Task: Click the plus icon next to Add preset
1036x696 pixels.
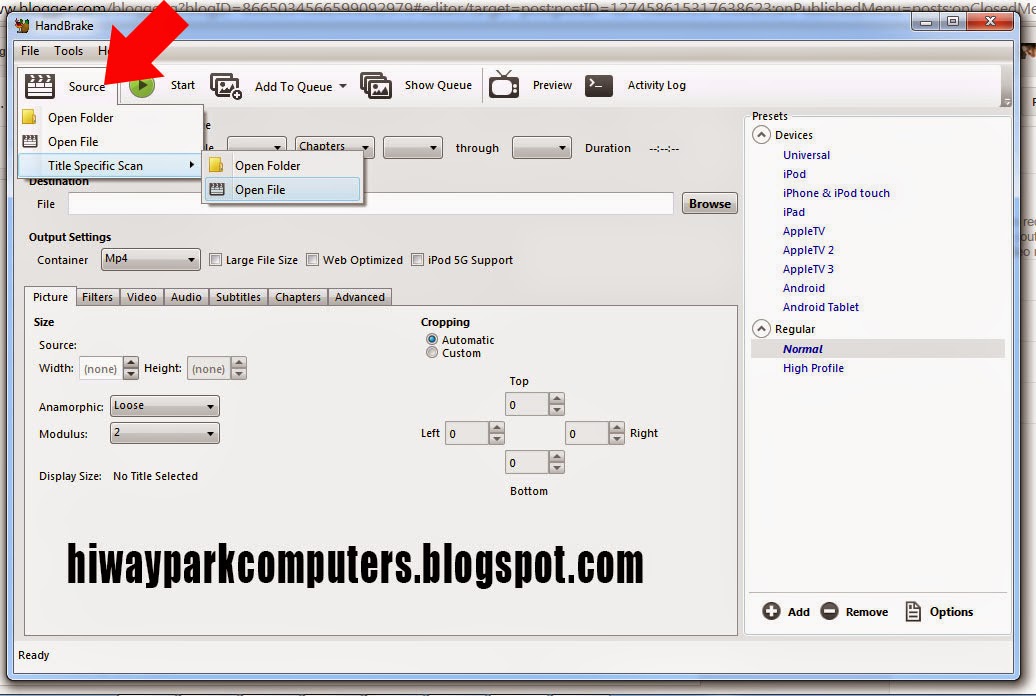Action: [771, 611]
